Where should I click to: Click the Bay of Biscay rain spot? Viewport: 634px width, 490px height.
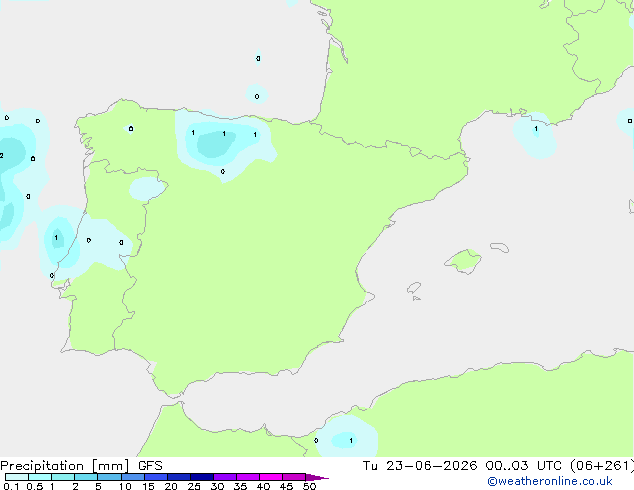tap(257, 94)
